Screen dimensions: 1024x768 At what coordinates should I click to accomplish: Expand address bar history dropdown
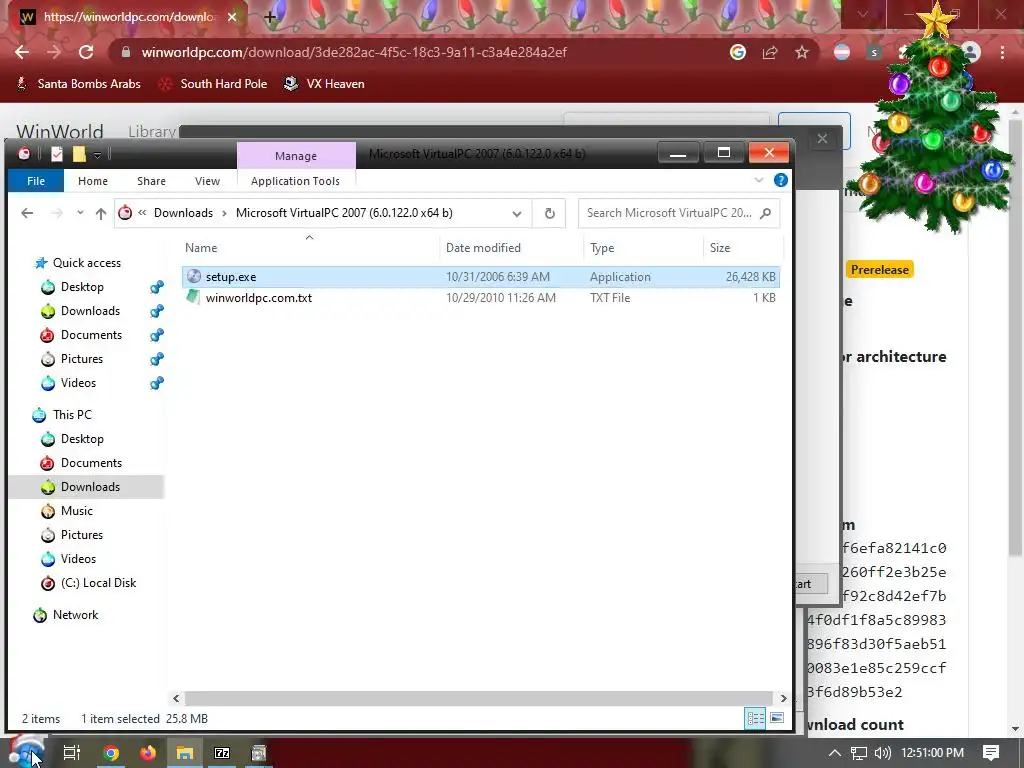pos(517,214)
